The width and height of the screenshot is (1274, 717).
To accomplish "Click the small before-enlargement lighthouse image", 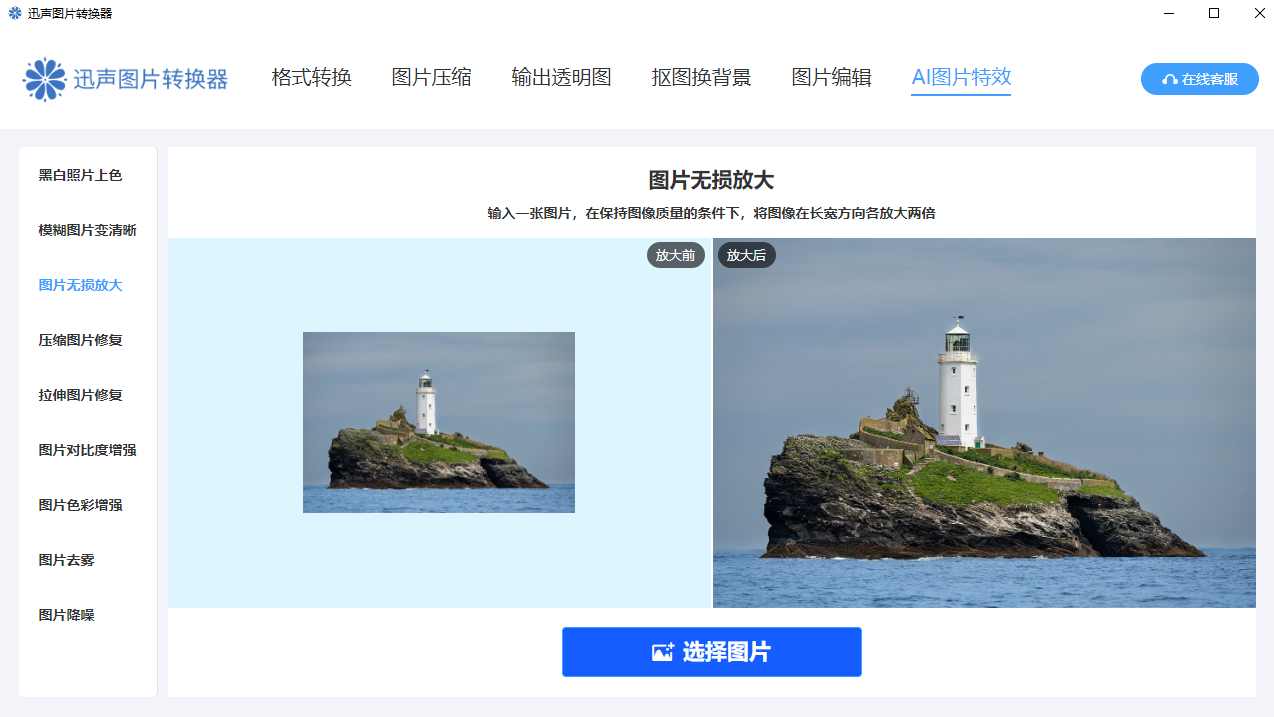I will [439, 422].
